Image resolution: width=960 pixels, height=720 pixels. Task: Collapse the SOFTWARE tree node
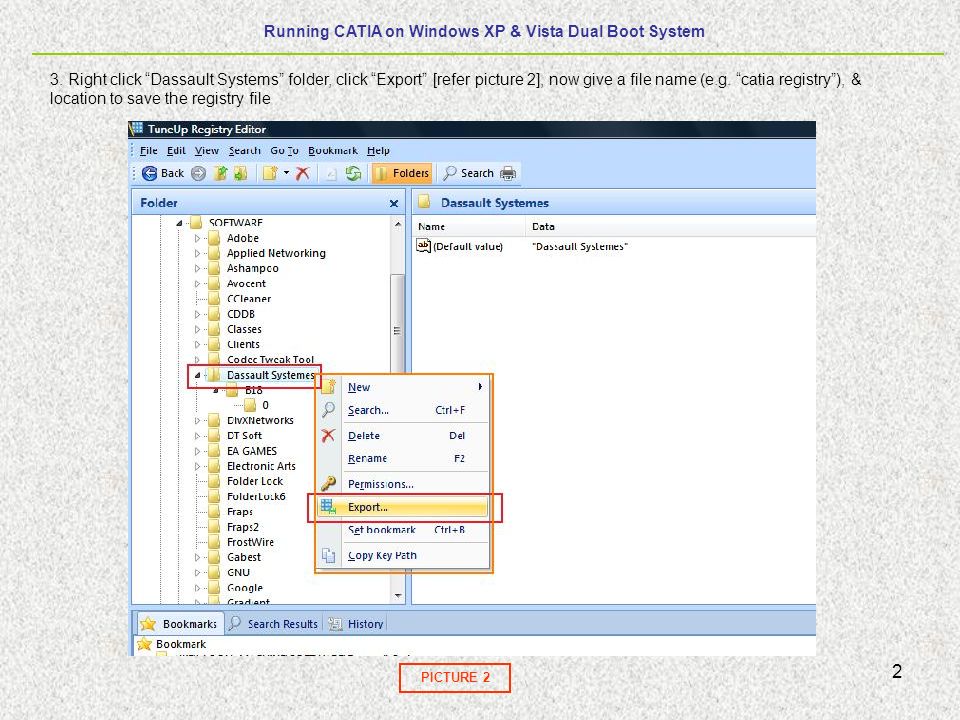click(x=179, y=223)
